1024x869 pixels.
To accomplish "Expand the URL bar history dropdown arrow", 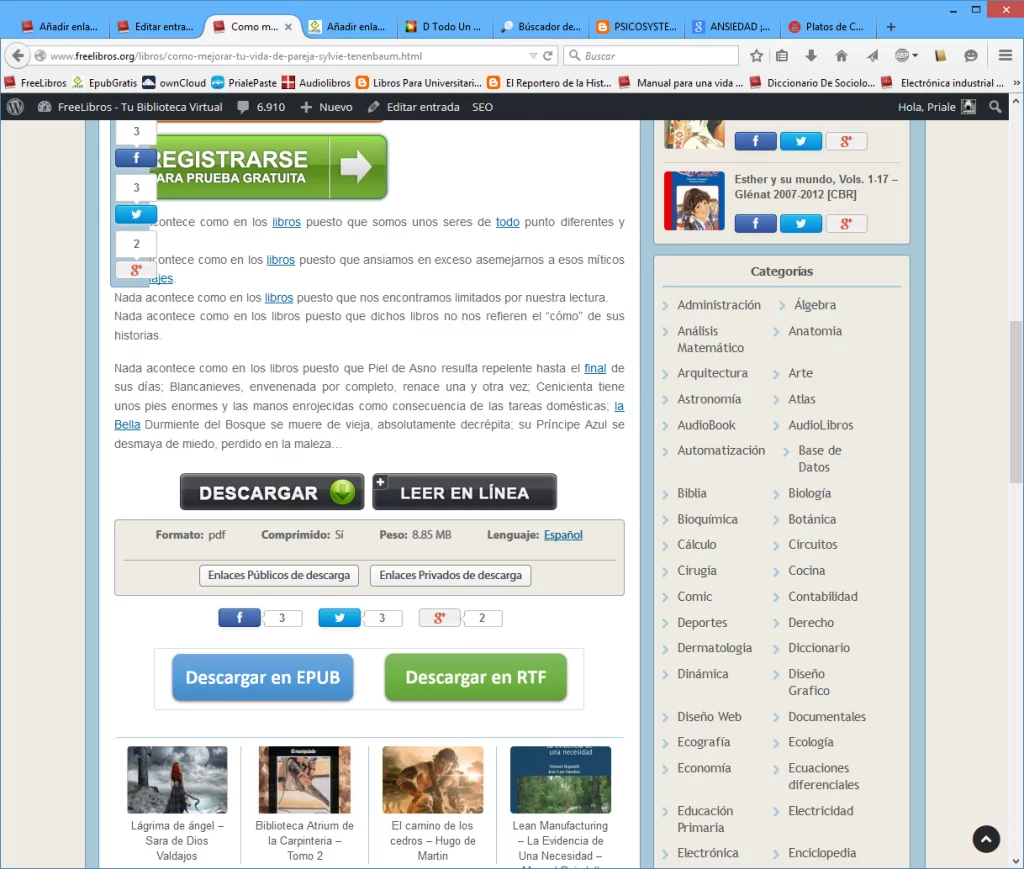I will (x=533, y=56).
